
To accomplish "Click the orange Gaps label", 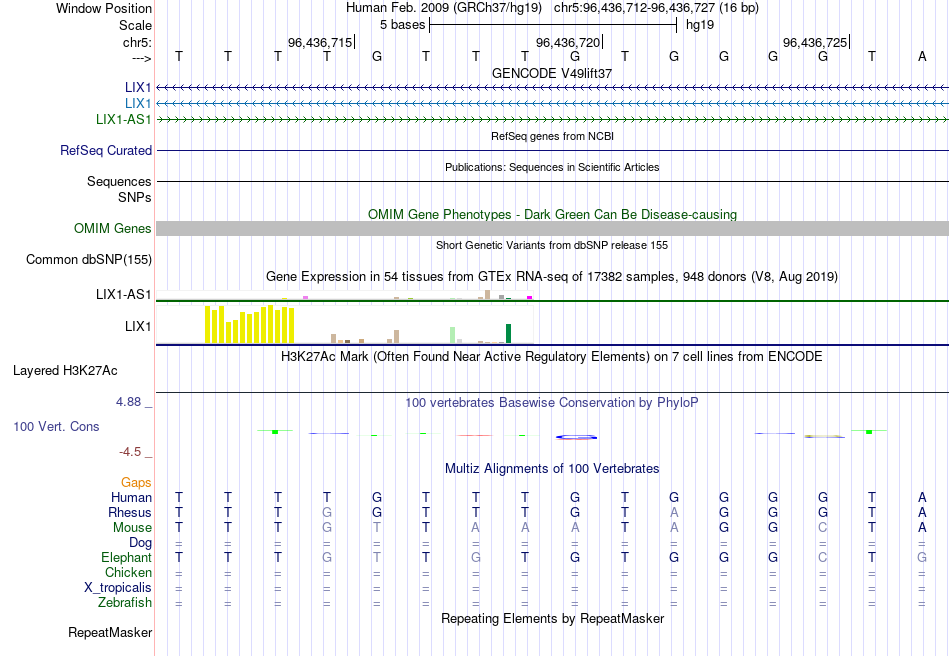I will click(136, 483).
